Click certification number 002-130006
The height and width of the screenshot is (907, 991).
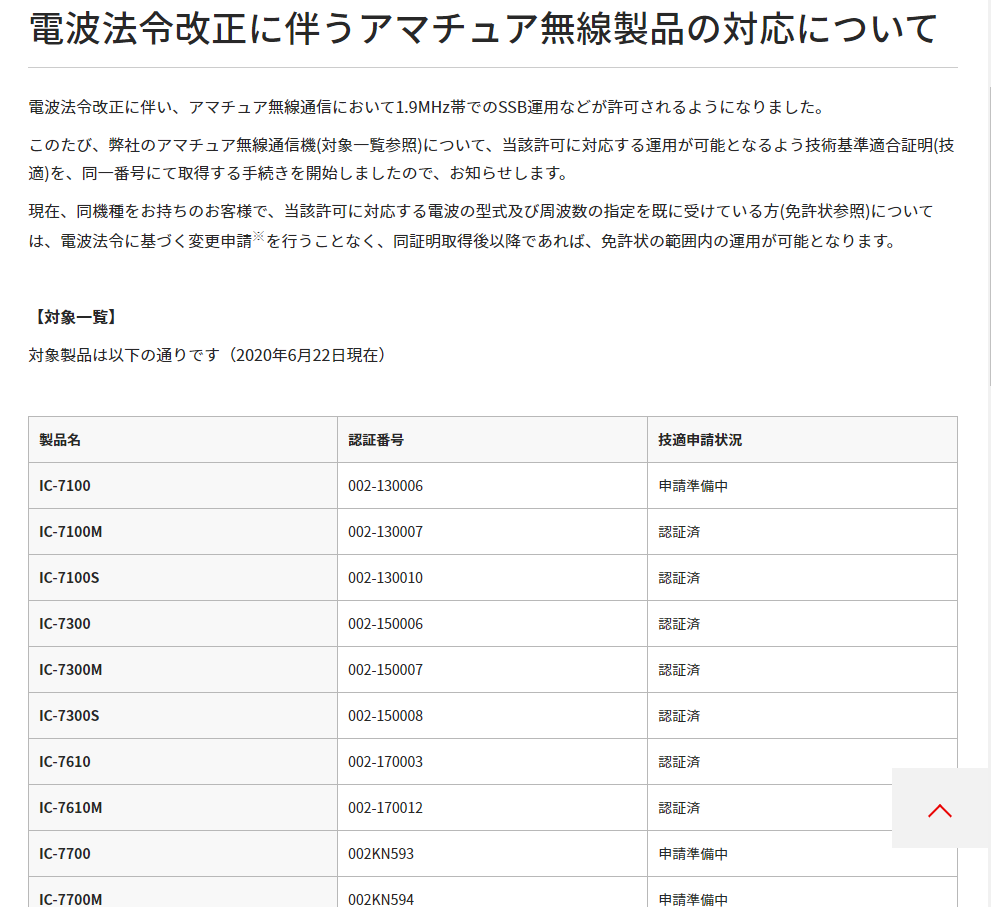[x=386, y=486]
